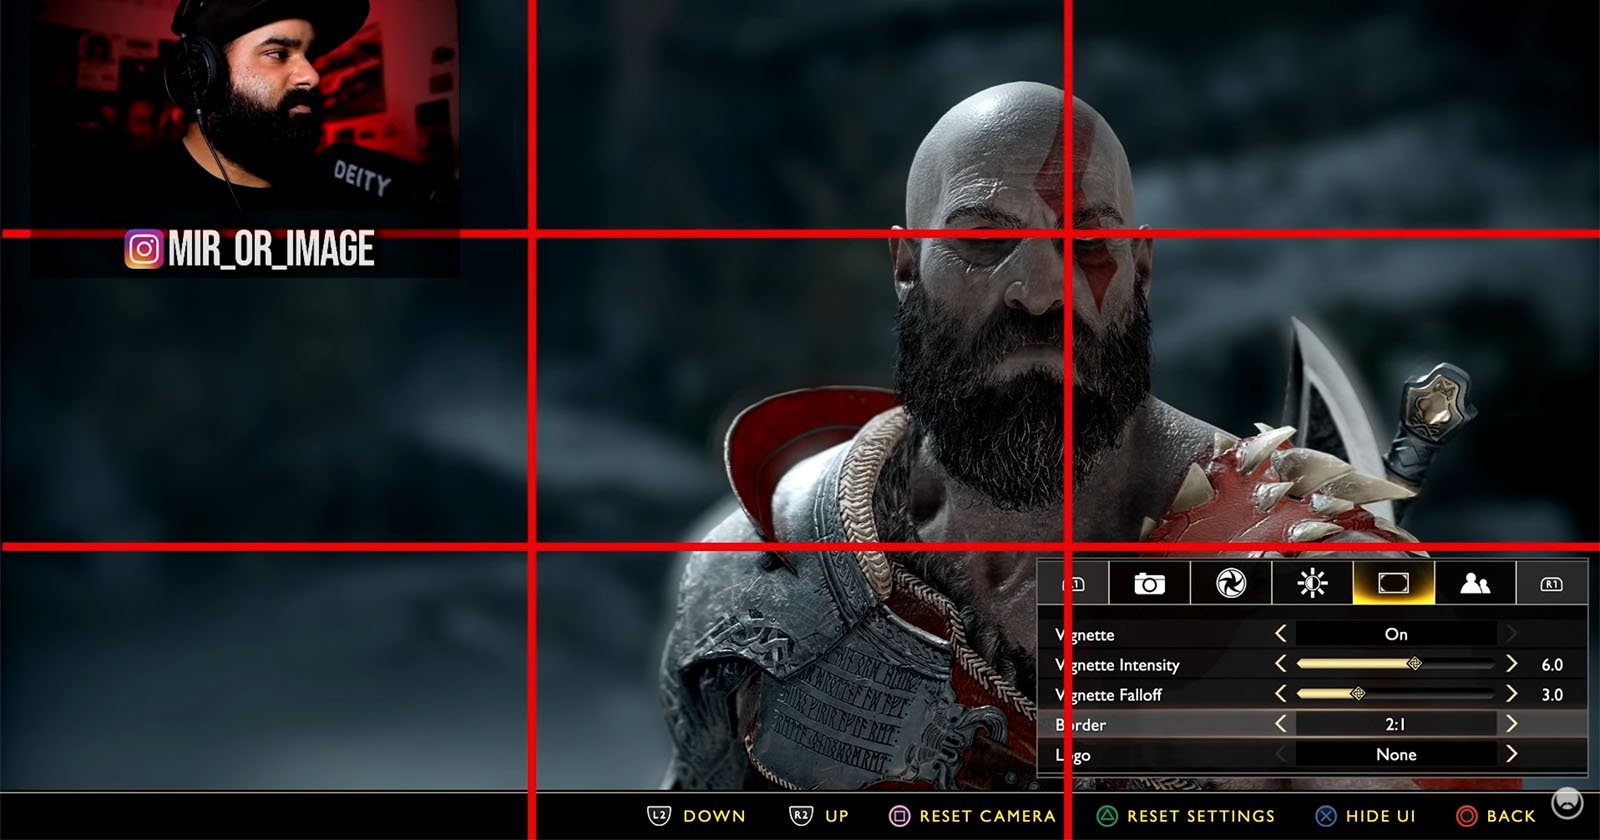
Task: Click the Vignette On value field
Action: coord(1396,634)
